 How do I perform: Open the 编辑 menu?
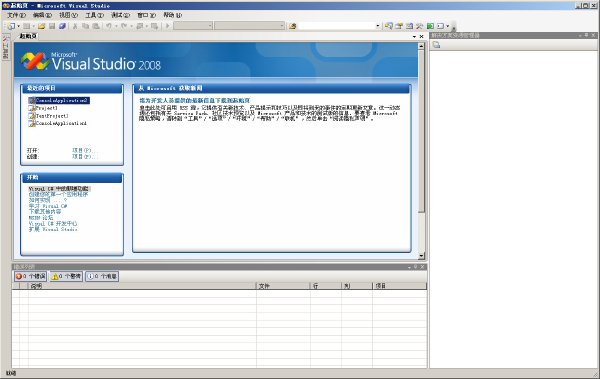pyautogui.click(x=42, y=15)
